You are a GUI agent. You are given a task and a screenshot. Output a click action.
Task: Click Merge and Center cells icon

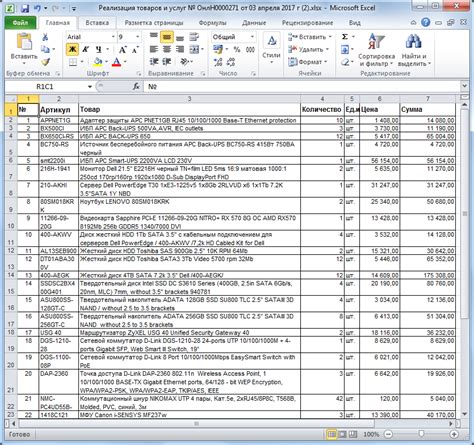pyautogui.click(x=194, y=50)
